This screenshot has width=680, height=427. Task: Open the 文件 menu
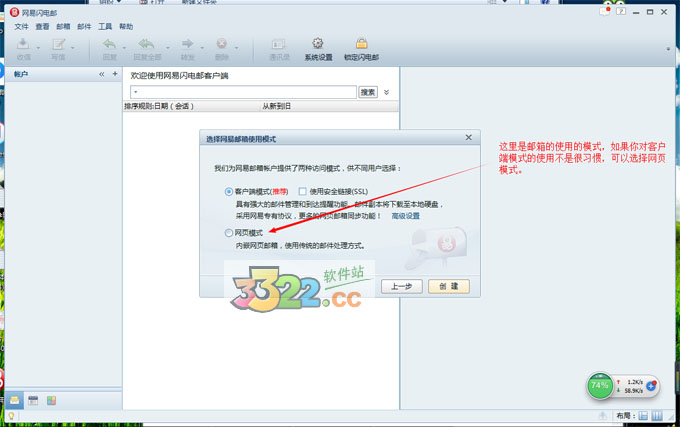21,27
